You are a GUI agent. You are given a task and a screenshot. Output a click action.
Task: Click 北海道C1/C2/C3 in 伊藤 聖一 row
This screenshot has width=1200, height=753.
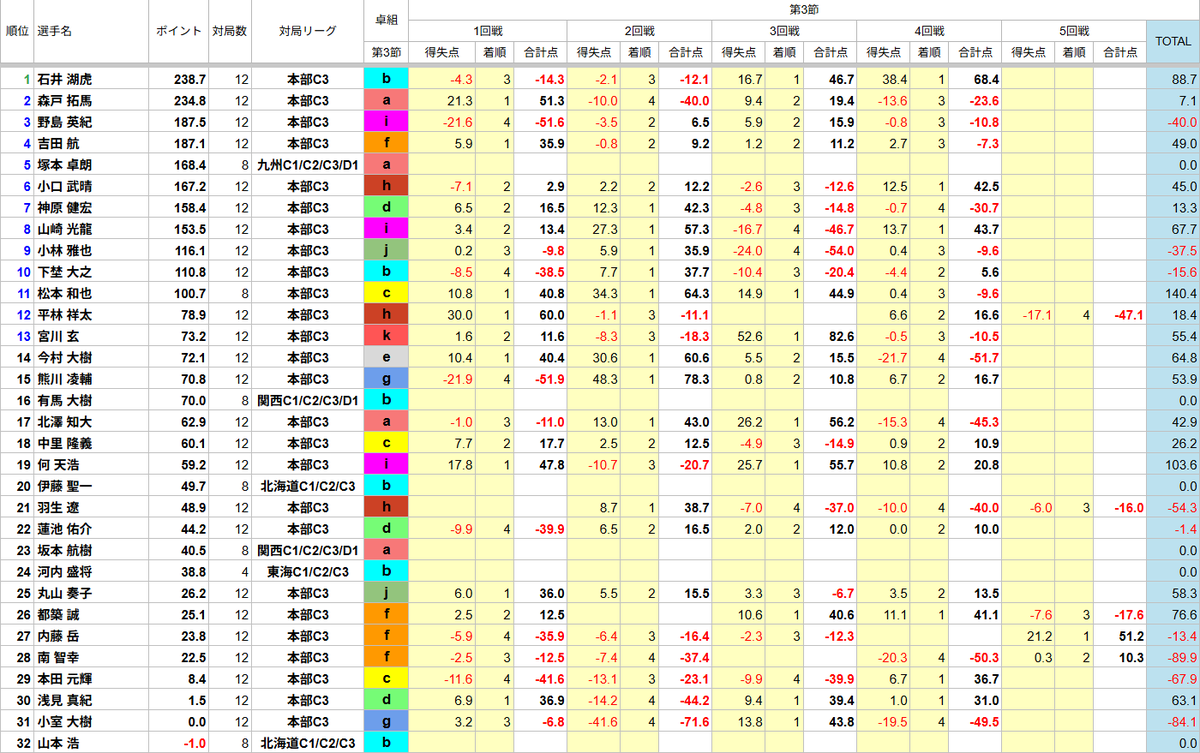[306, 486]
